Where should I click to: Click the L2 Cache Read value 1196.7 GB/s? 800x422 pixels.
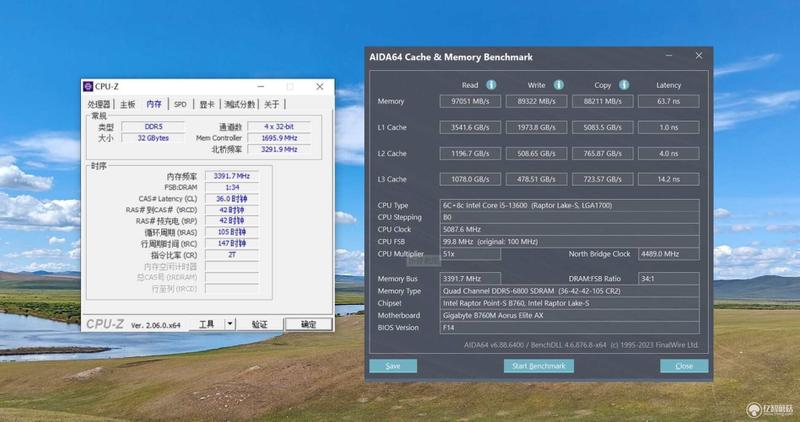pyautogui.click(x=470, y=153)
